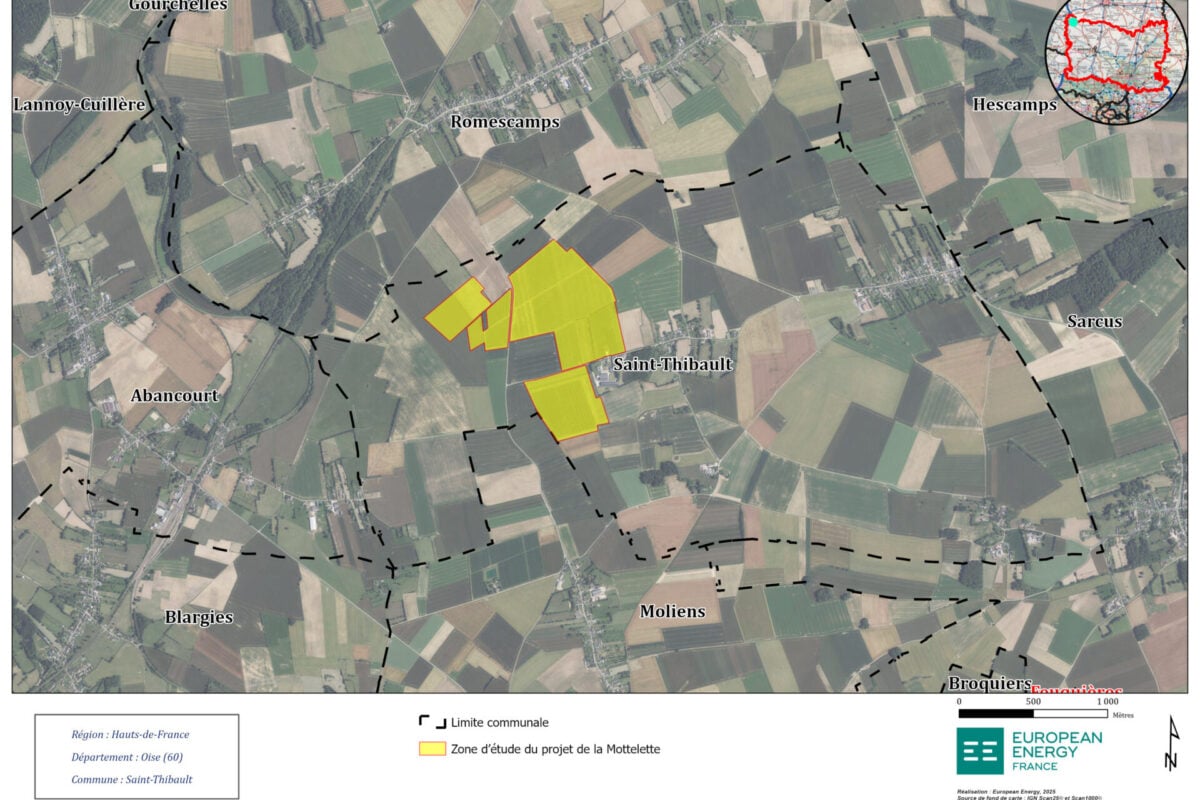This screenshot has width=1200, height=800.
Task: Click the European Energy logo icon
Action: tap(979, 751)
